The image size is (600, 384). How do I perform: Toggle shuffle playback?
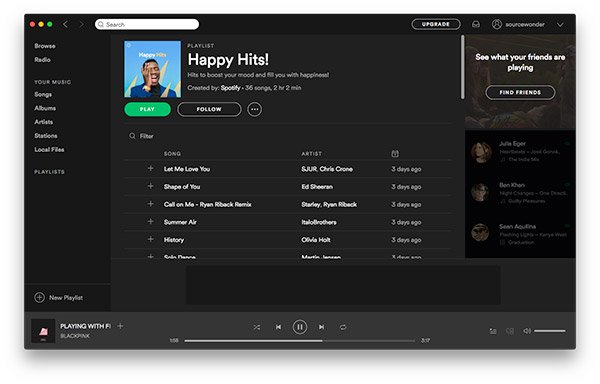click(256, 327)
